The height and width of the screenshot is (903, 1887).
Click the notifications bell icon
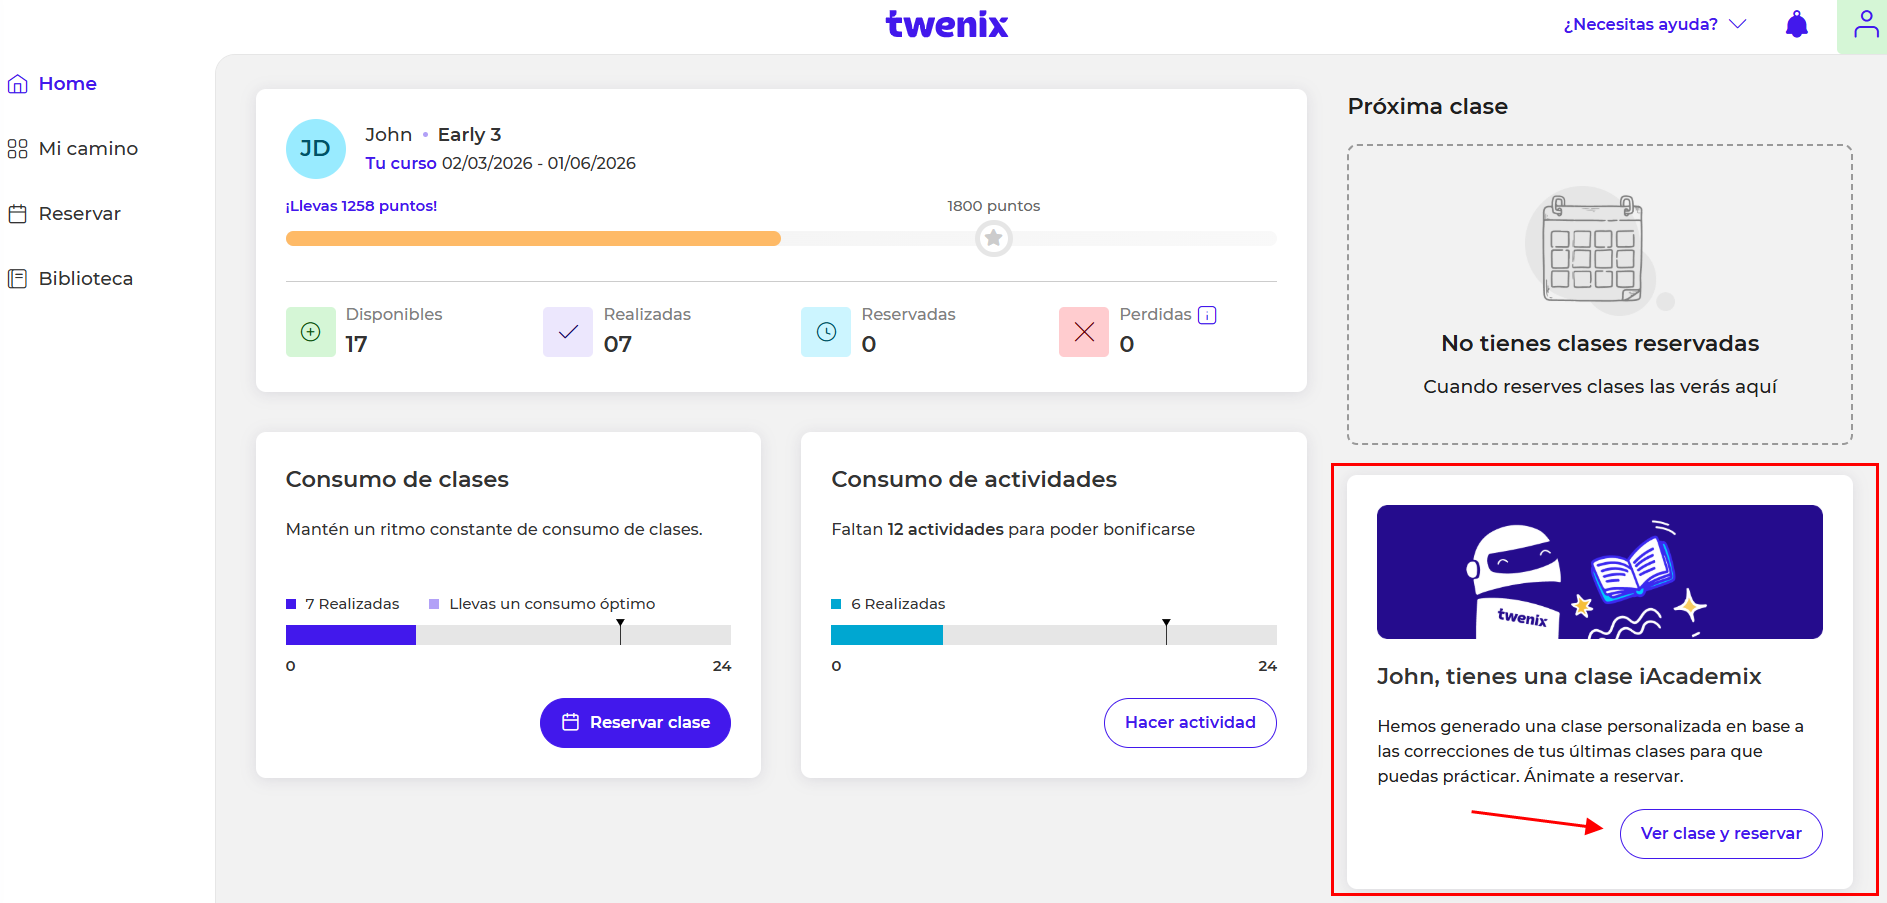[x=1796, y=25]
